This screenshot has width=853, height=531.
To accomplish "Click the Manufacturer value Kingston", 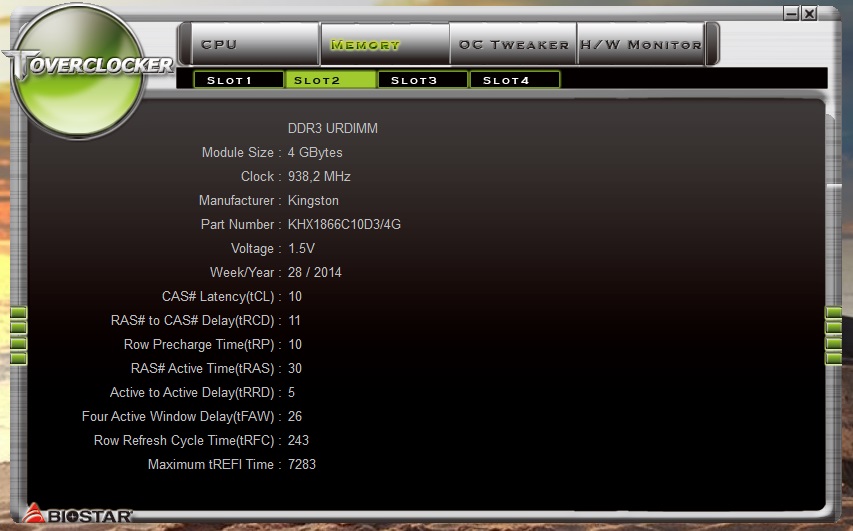I will pos(313,201).
